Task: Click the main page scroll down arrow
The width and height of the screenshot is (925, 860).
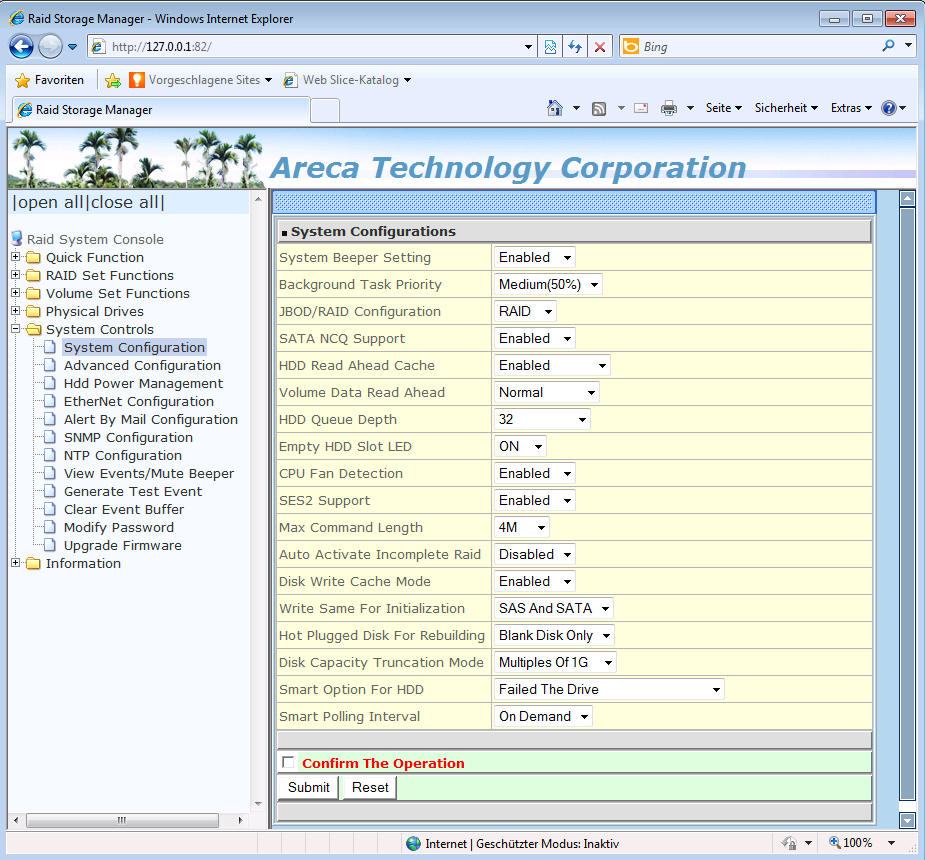Action: [x=907, y=819]
